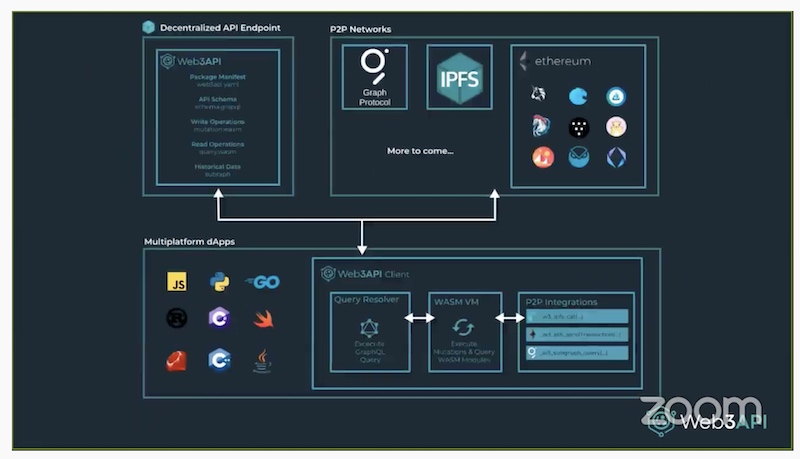Image resolution: width=800 pixels, height=459 pixels.
Task: Select the orange Swift bird logo
Action: click(x=264, y=319)
